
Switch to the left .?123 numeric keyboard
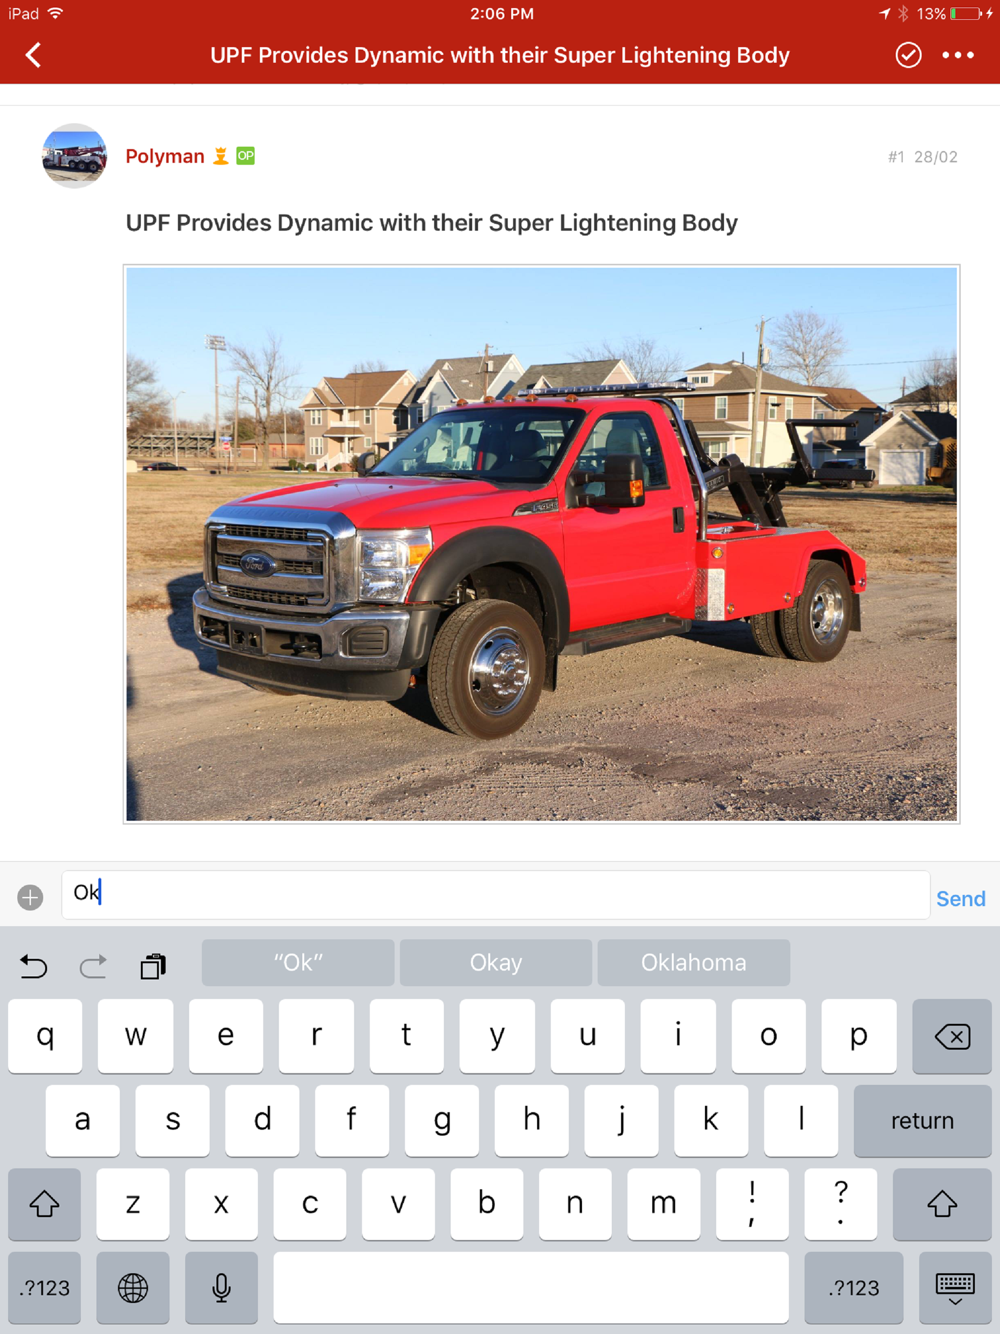pos(44,1288)
